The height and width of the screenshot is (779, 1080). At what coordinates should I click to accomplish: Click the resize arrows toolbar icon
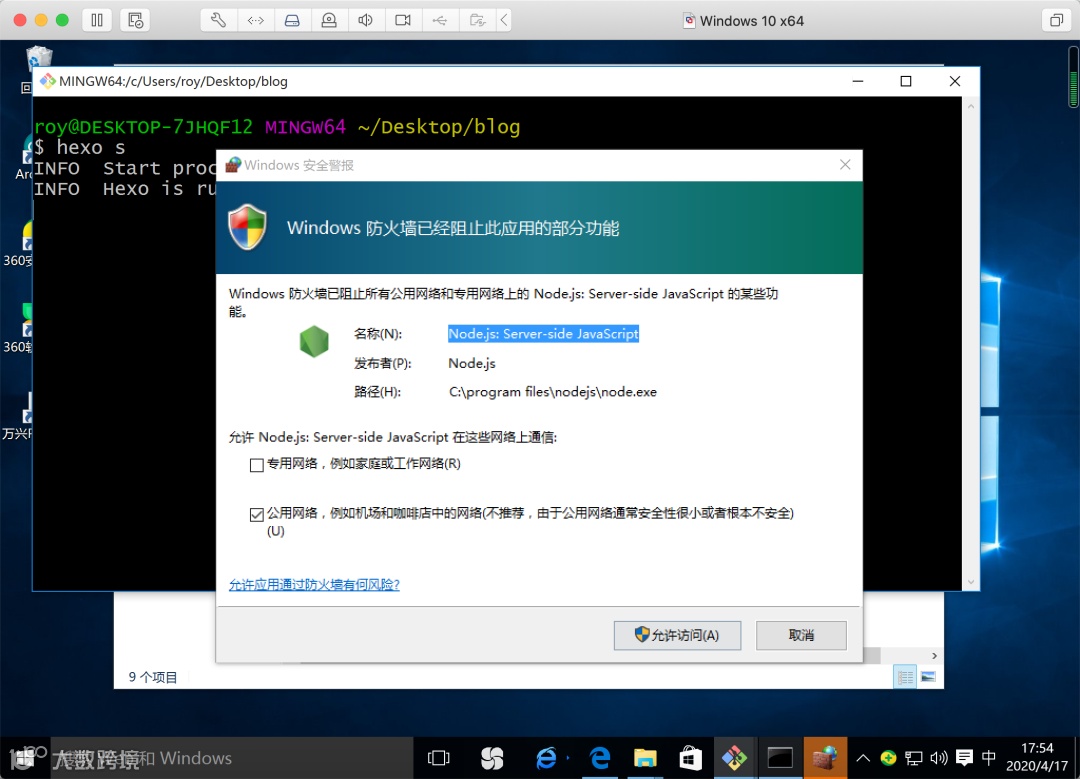pos(256,20)
